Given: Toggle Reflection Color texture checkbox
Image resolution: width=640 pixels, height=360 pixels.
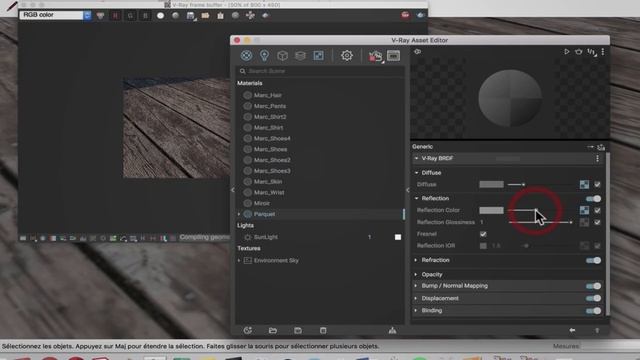Looking at the screenshot, I should point(598,210).
